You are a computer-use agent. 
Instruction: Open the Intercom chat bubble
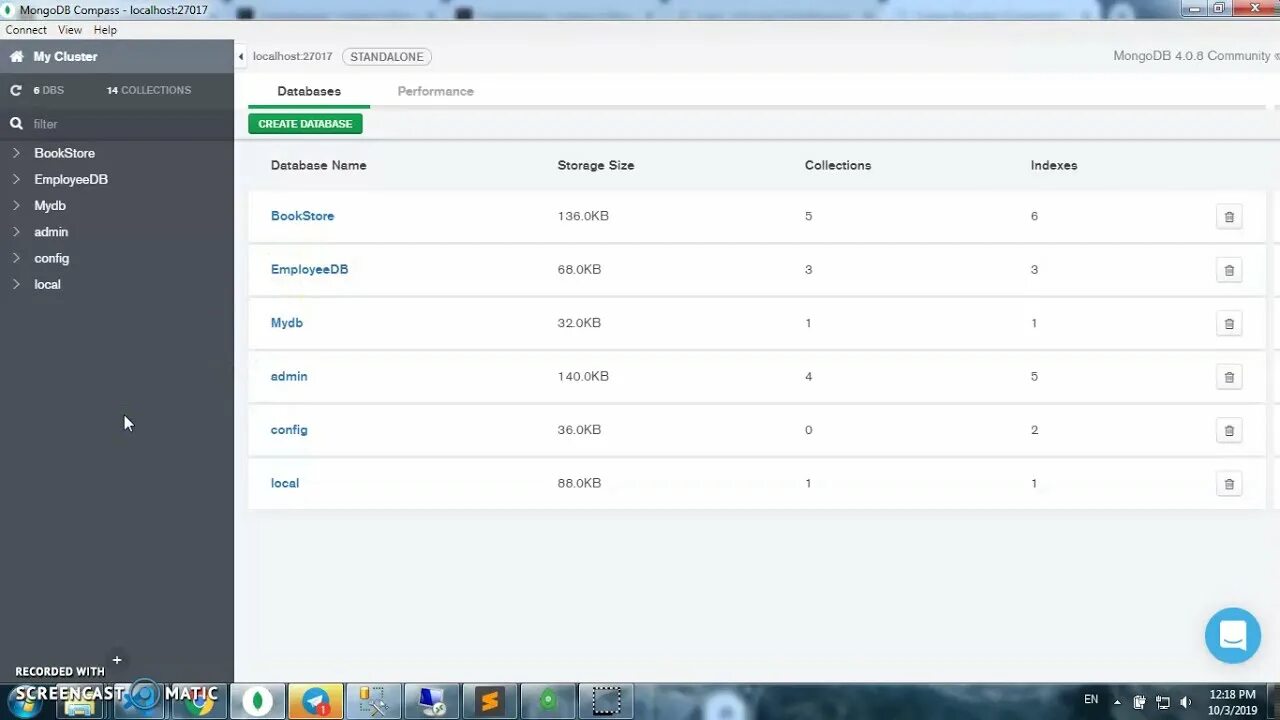click(x=1233, y=635)
